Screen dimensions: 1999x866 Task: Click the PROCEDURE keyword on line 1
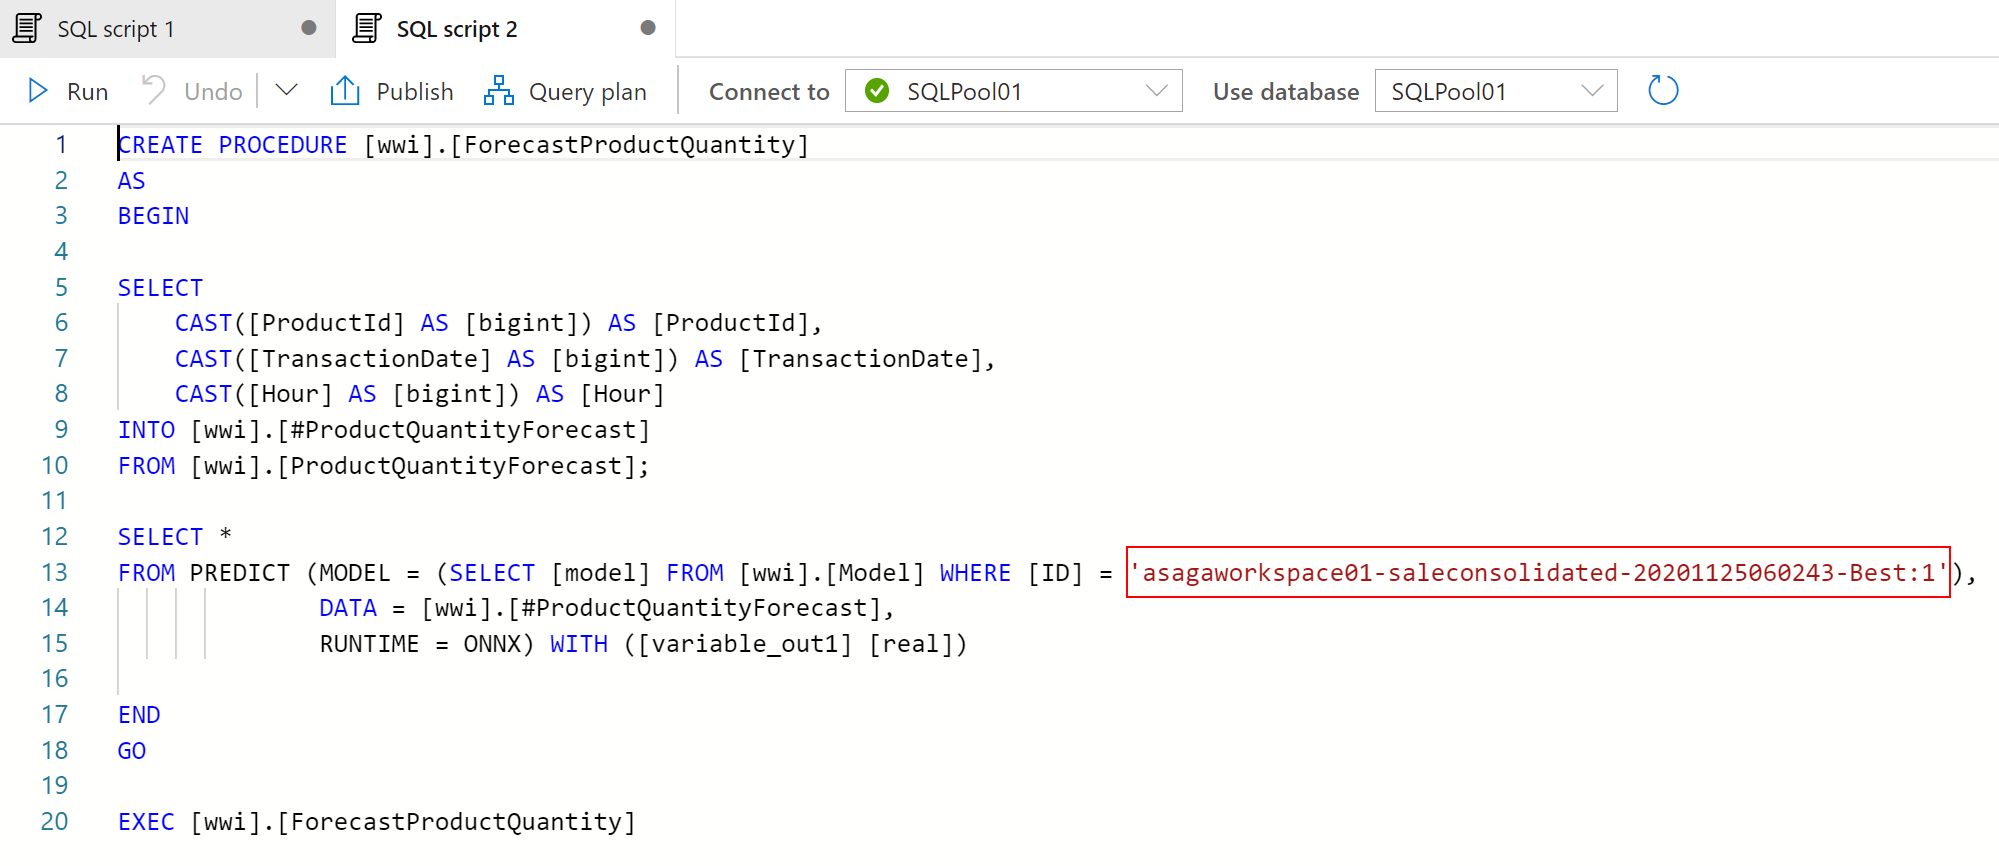click(283, 145)
